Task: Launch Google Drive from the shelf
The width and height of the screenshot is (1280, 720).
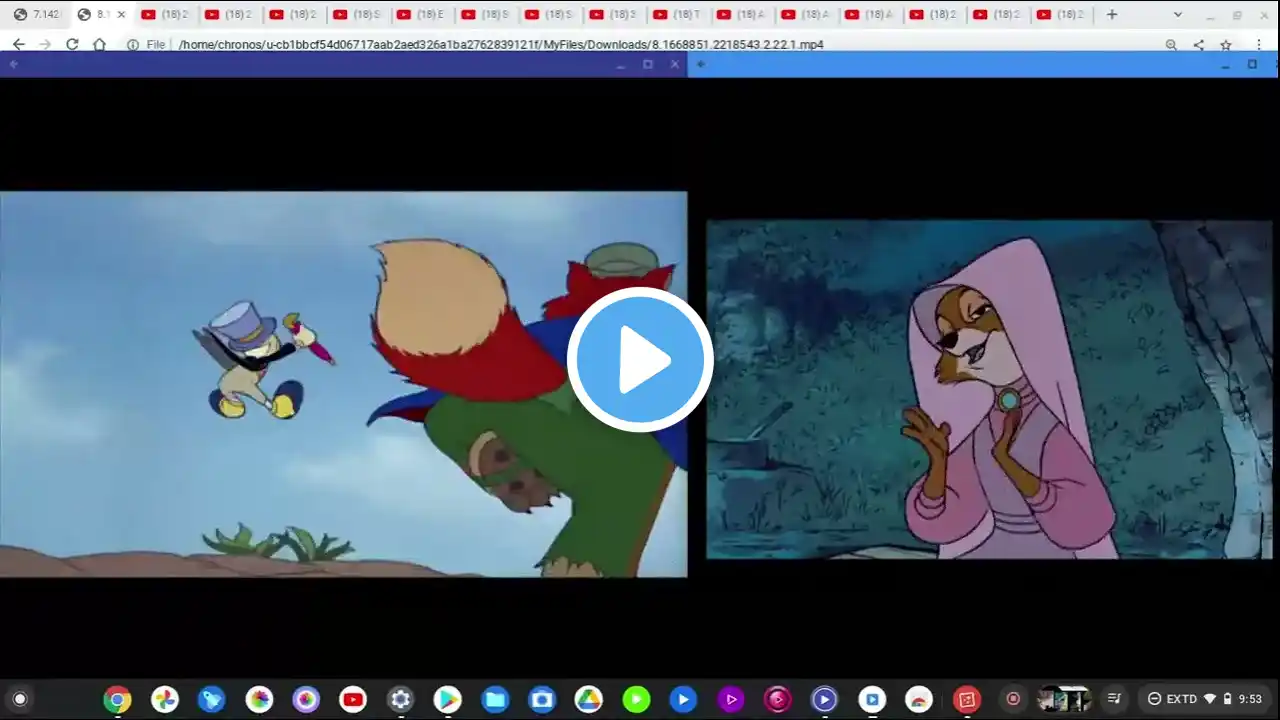Action: [x=589, y=699]
